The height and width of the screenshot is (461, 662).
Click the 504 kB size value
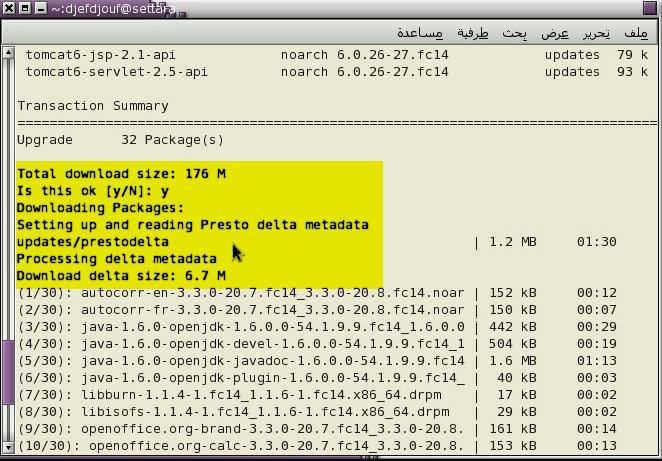coord(513,344)
